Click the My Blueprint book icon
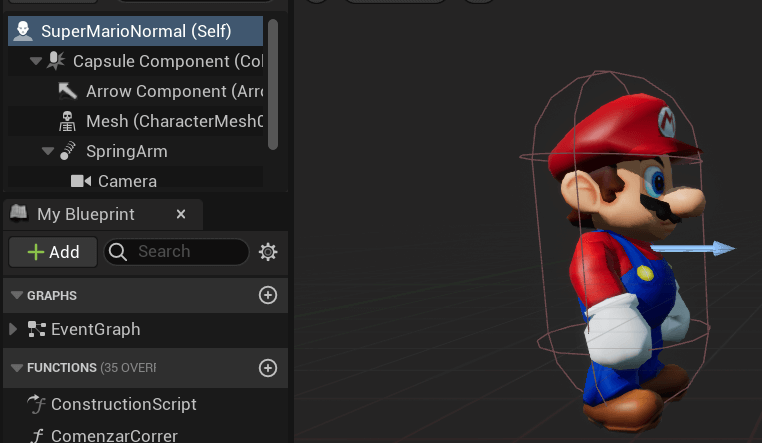Screen dimensions: 762x443 (19, 213)
